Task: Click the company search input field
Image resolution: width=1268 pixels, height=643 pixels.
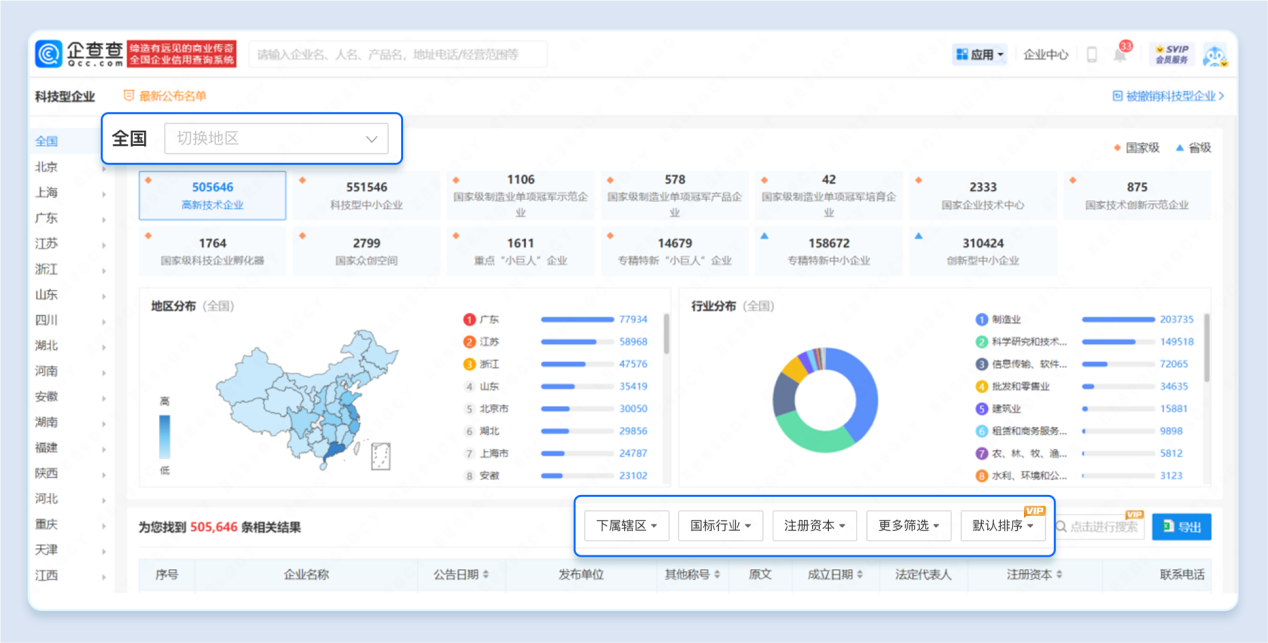Action: tap(398, 55)
